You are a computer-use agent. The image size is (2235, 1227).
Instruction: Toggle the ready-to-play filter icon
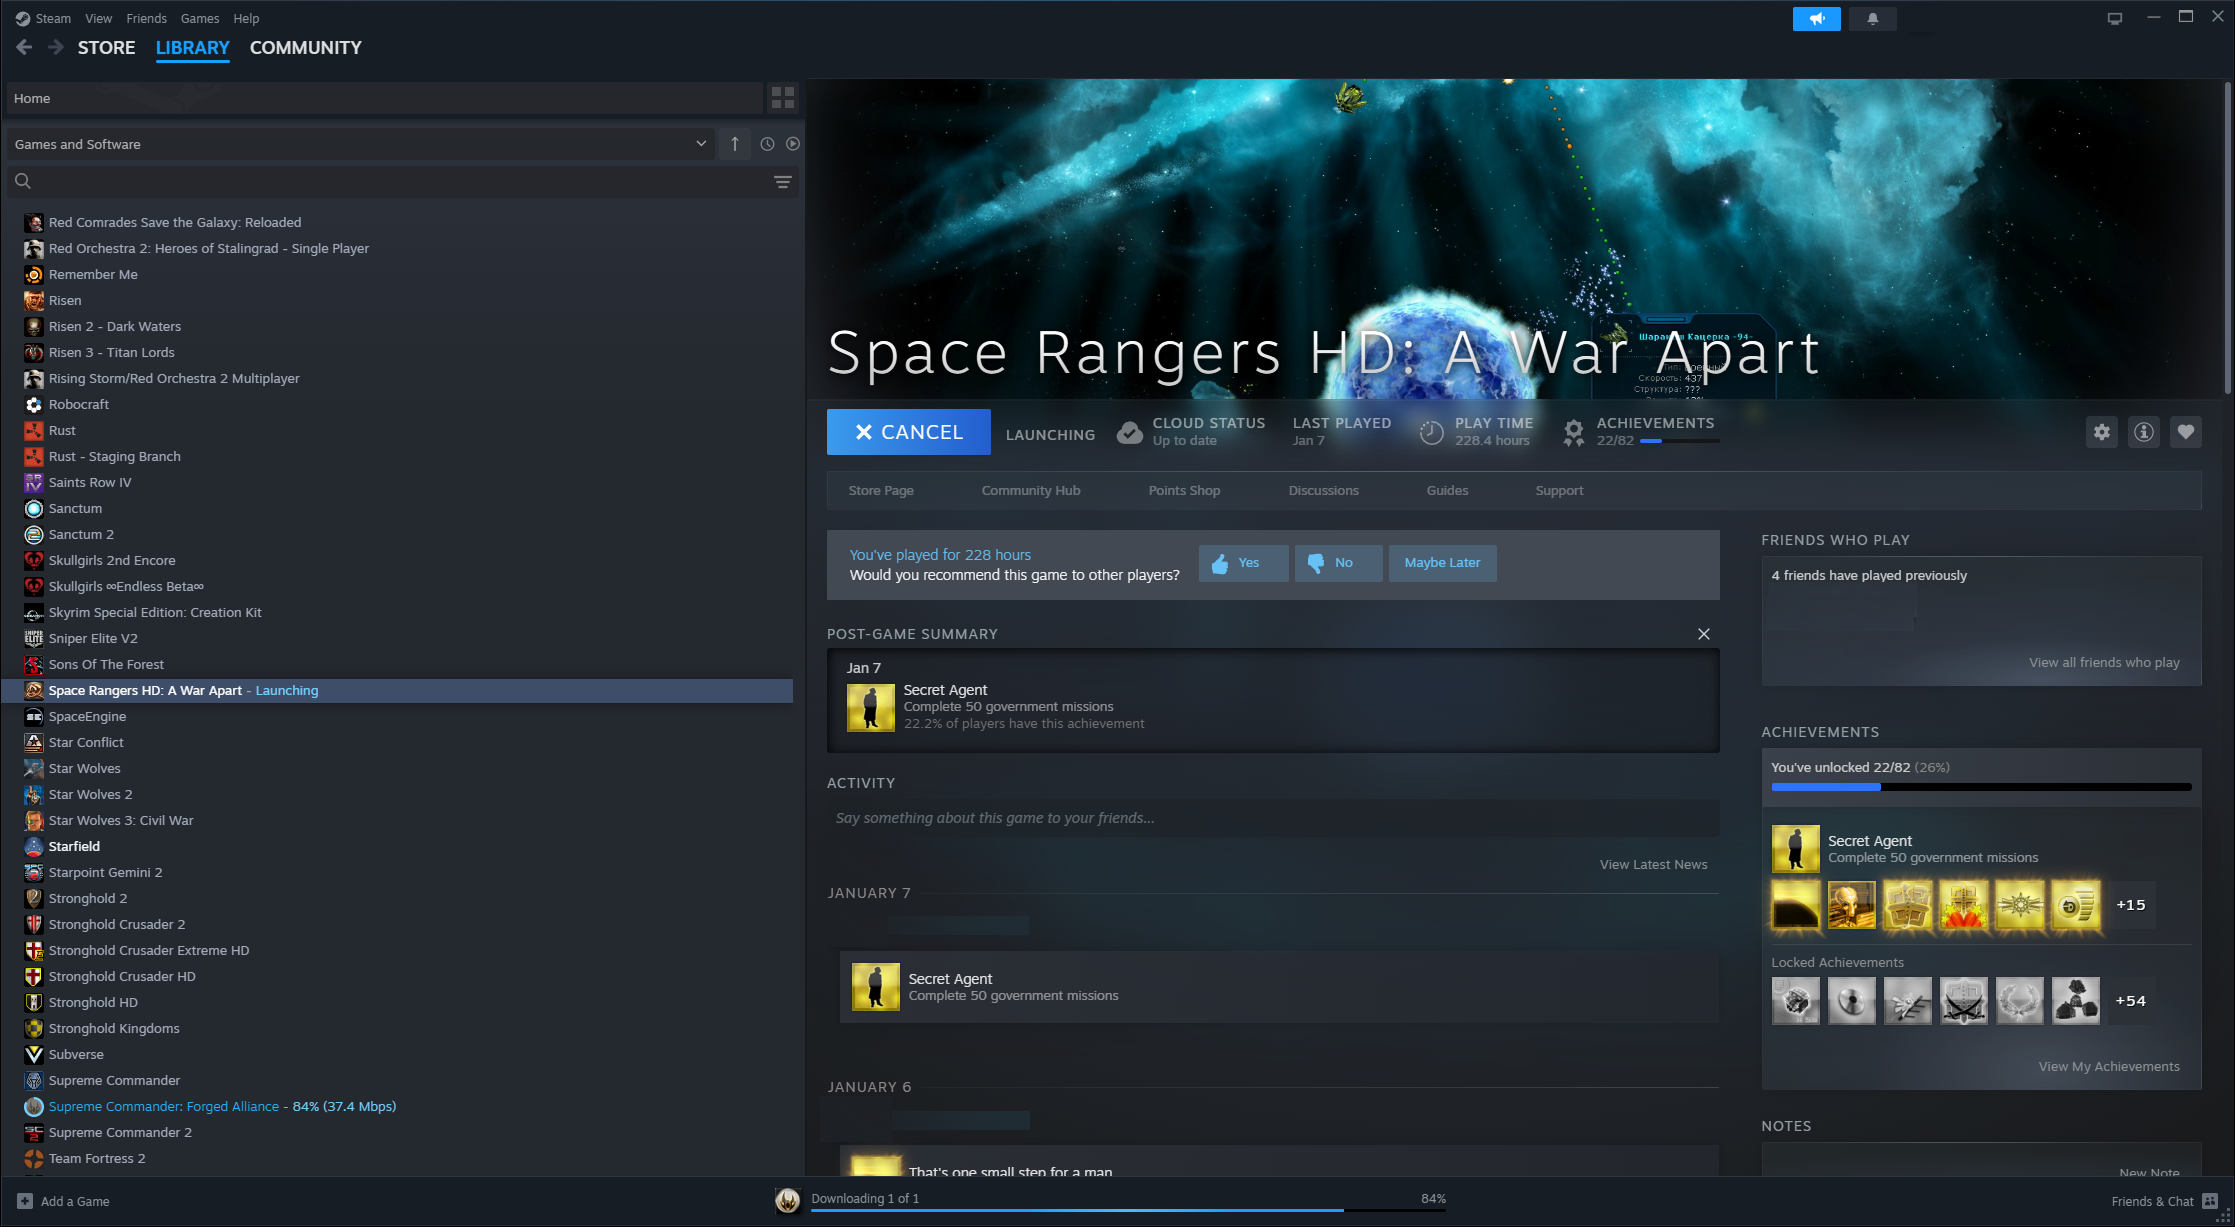(x=792, y=144)
